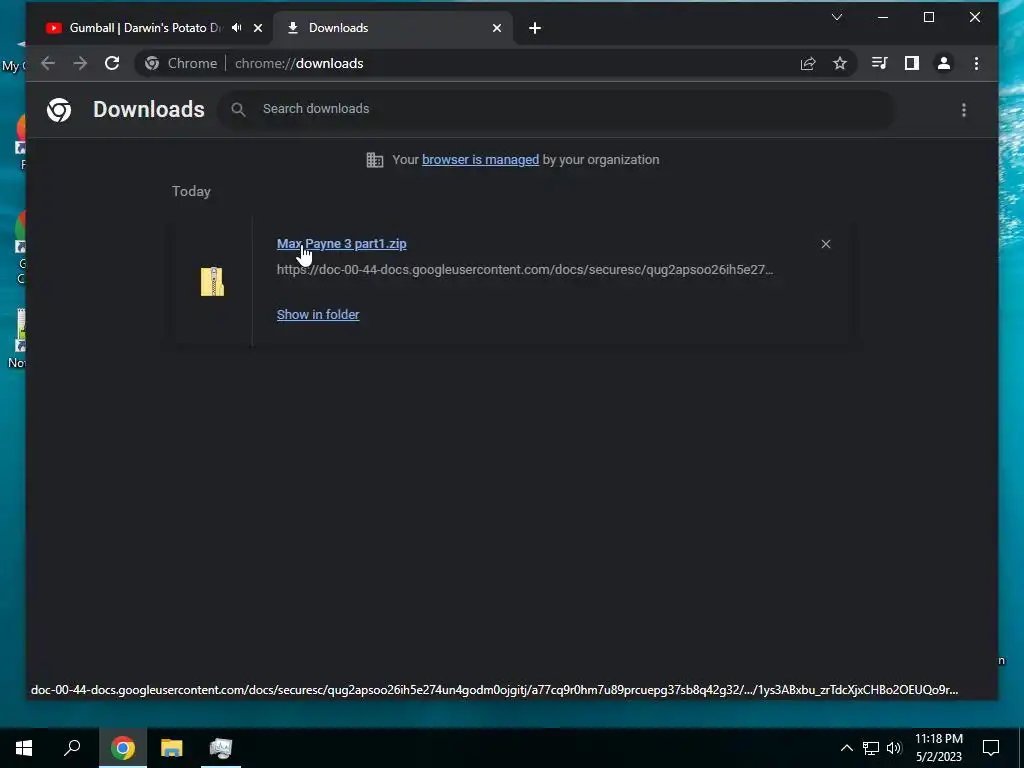The height and width of the screenshot is (768, 1024).
Task: Share this page icon in address bar
Action: tap(808, 63)
